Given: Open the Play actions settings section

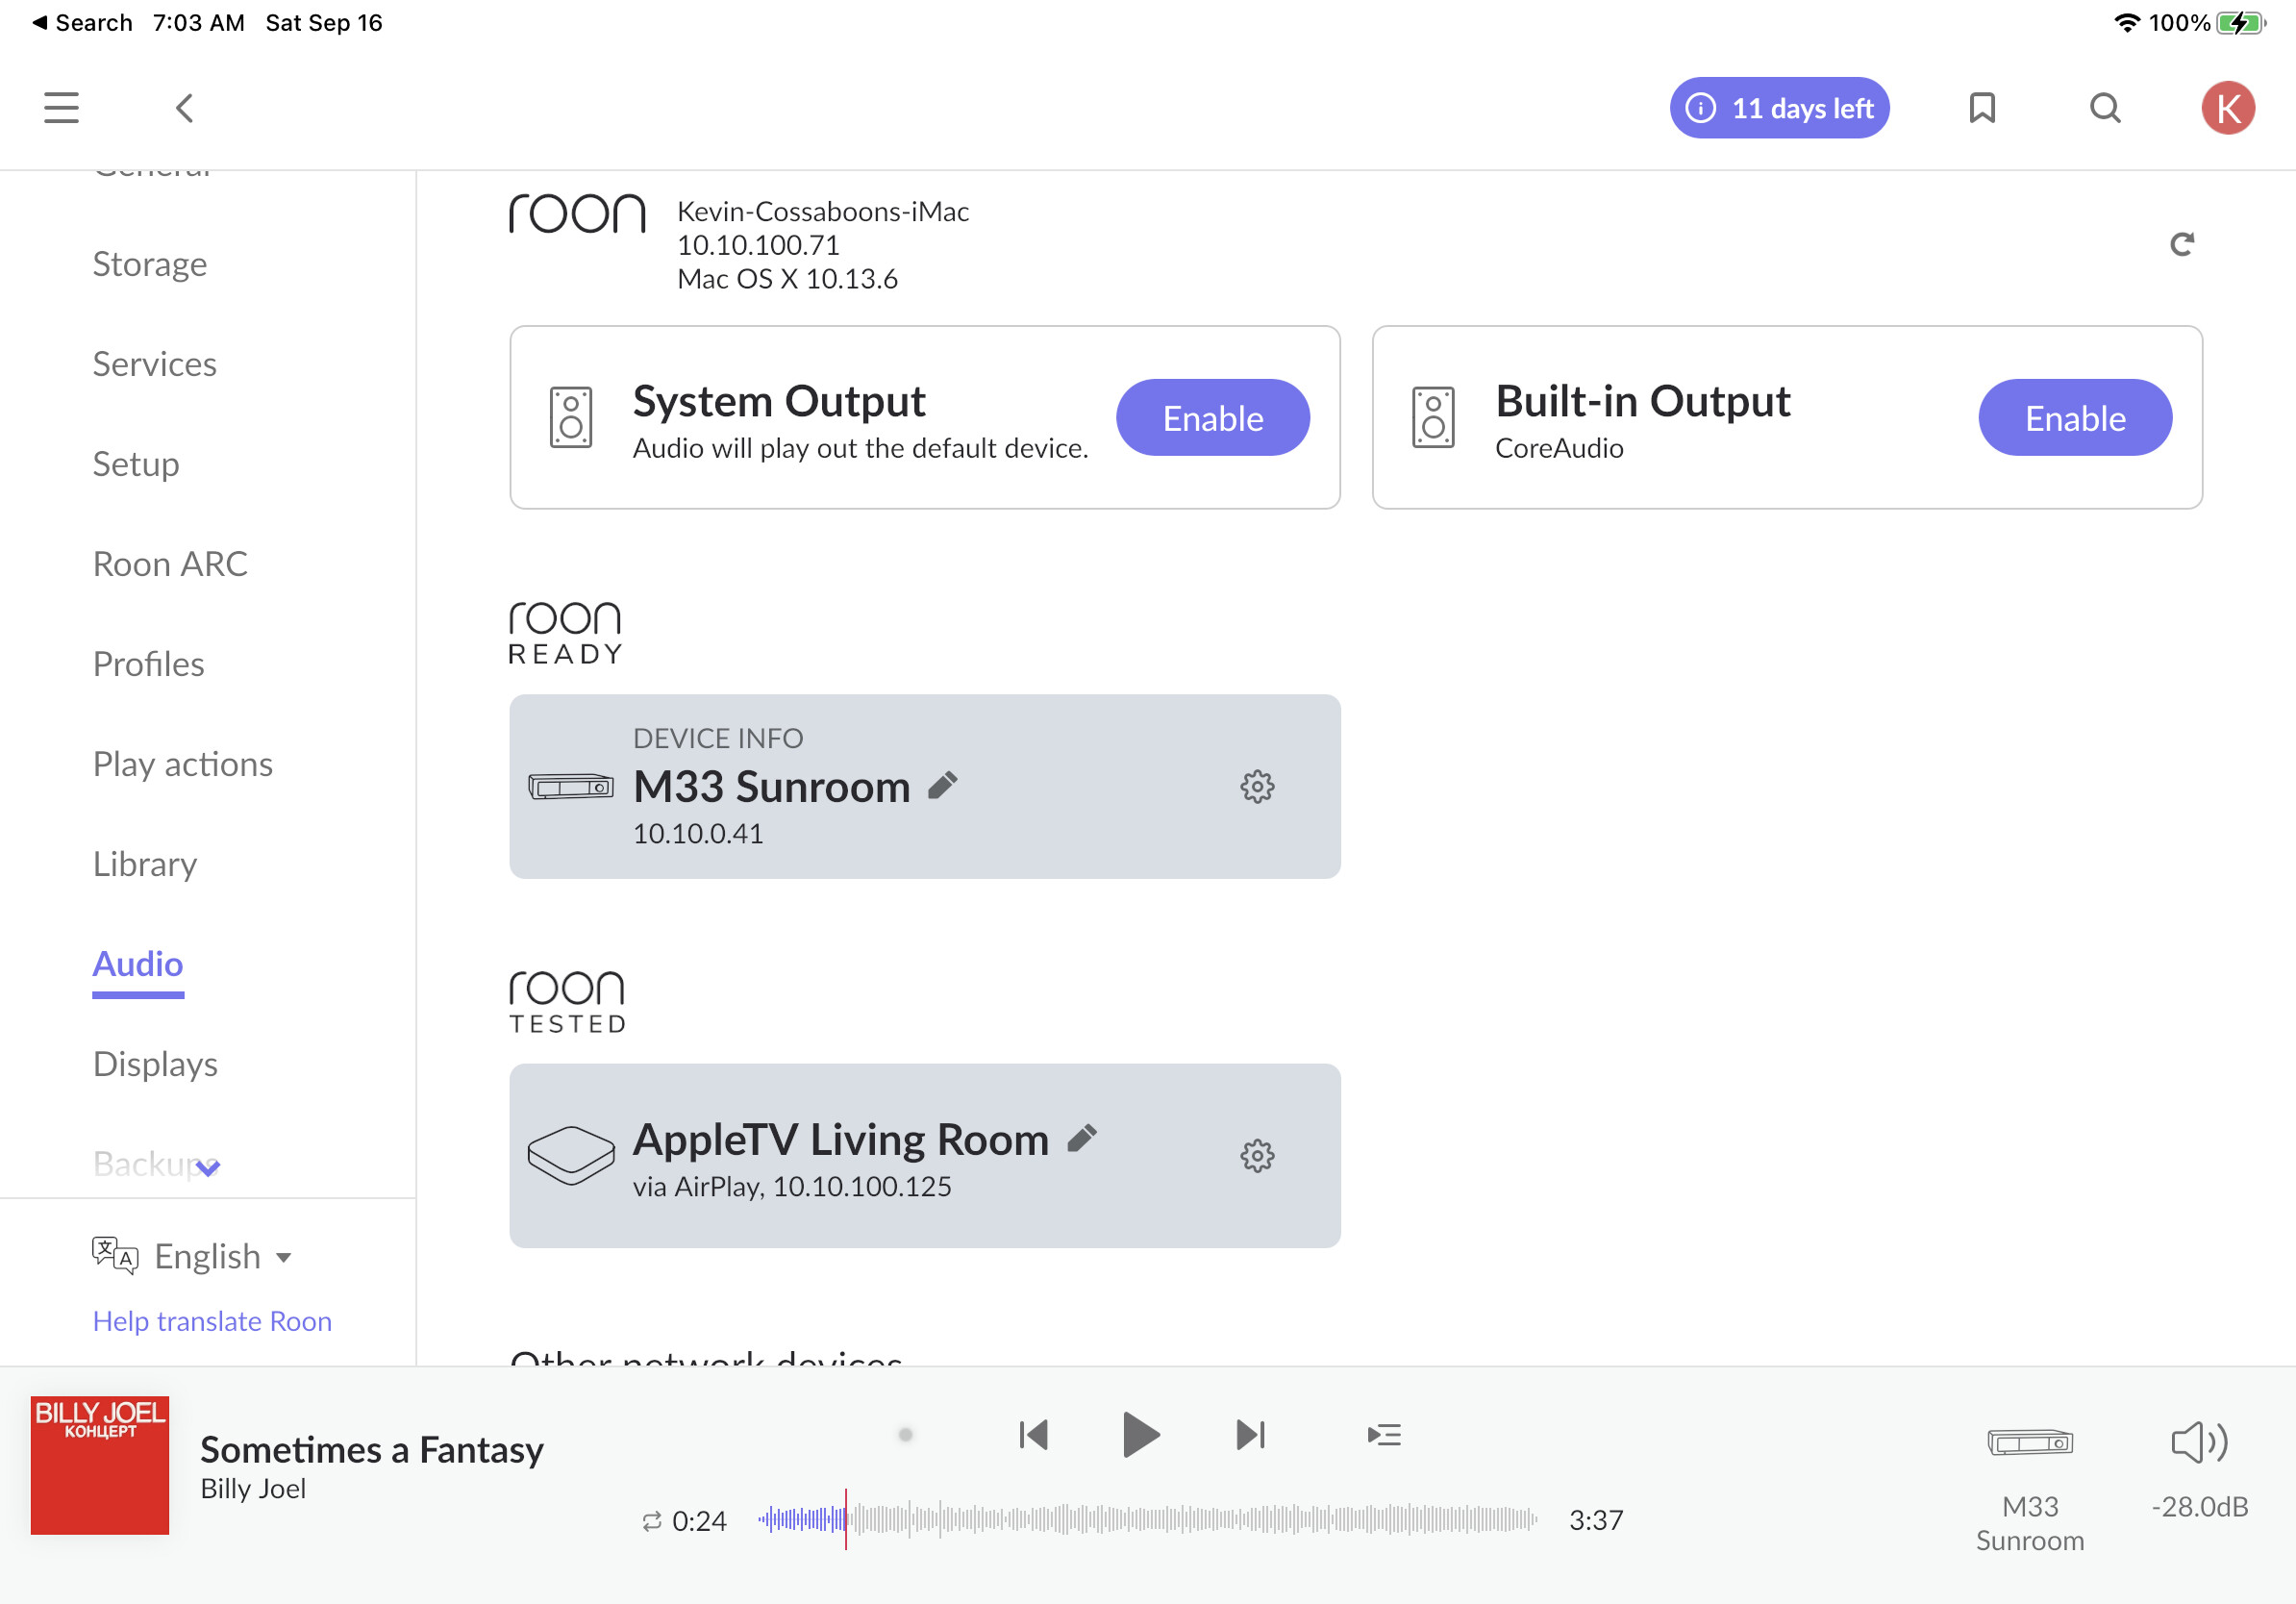Looking at the screenshot, I should click(x=183, y=764).
